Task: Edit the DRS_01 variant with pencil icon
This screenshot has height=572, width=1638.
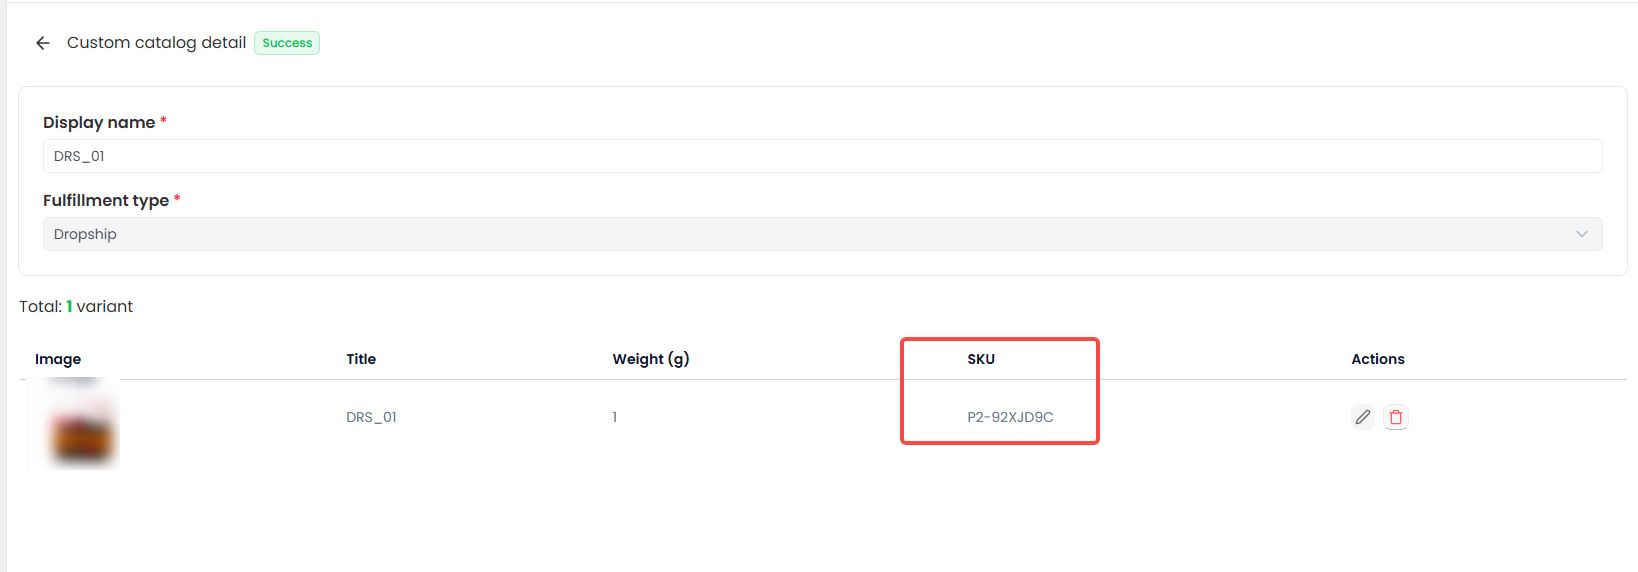Action: (x=1362, y=417)
